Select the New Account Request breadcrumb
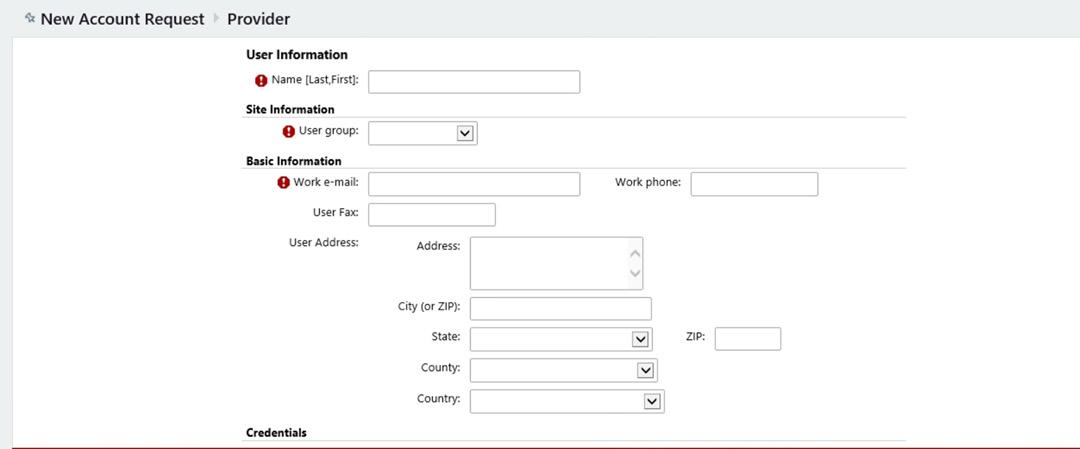Viewport: 1080px width, 449px height. (x=123, y=19)
